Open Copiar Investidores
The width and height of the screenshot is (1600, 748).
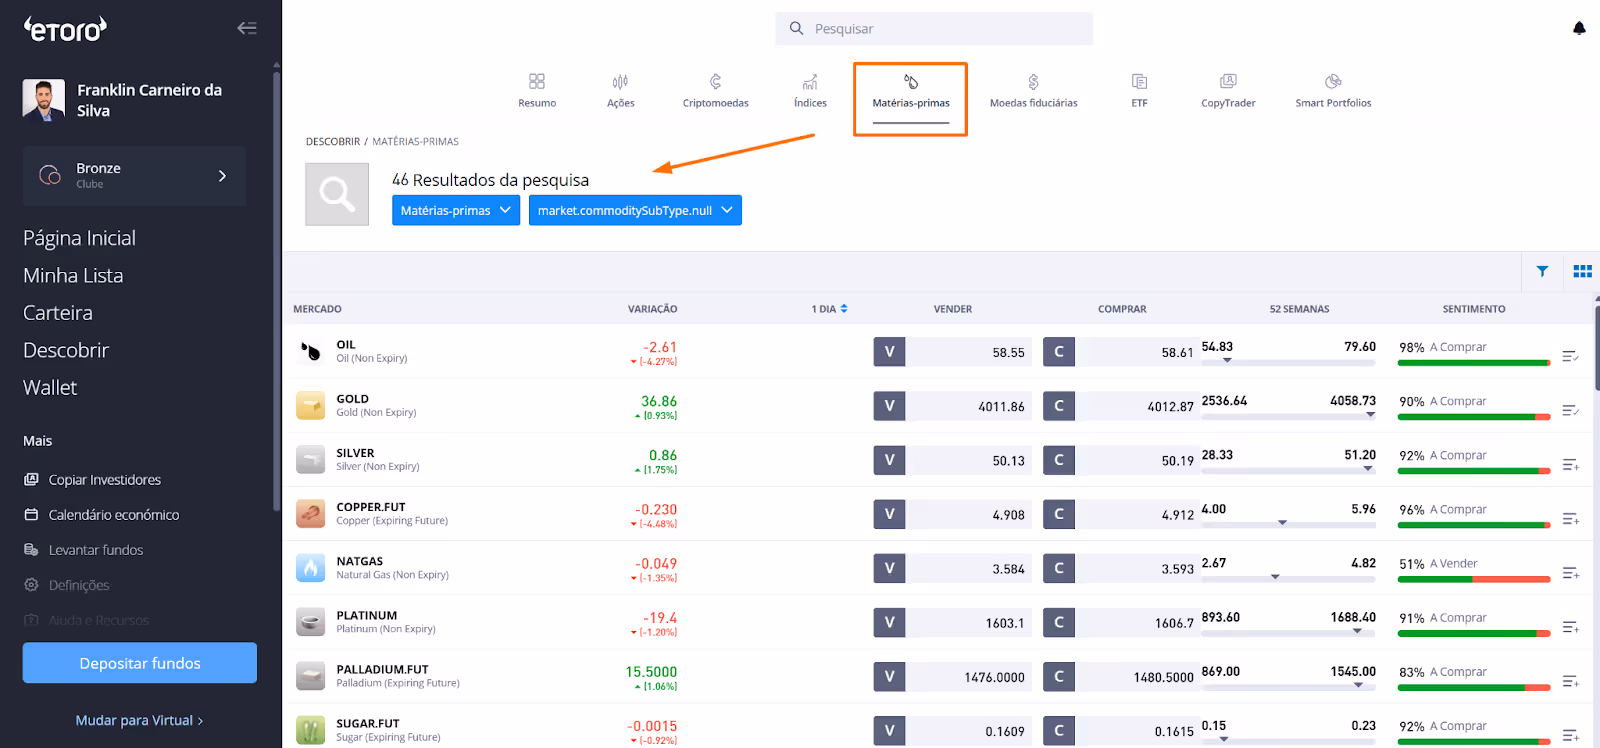(x=93, y=480)
